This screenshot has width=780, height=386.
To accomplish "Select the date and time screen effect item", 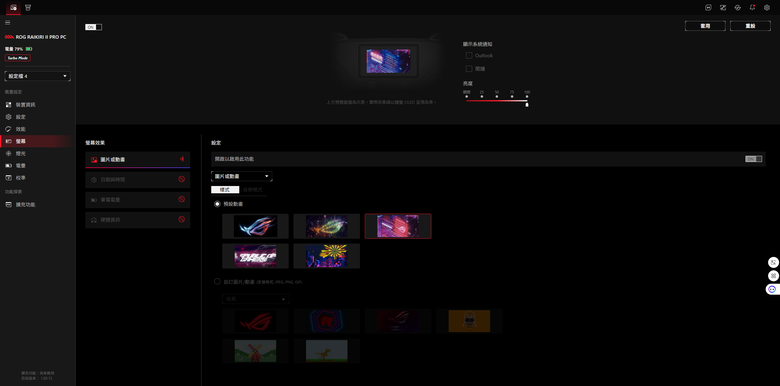I will point(138,180).
